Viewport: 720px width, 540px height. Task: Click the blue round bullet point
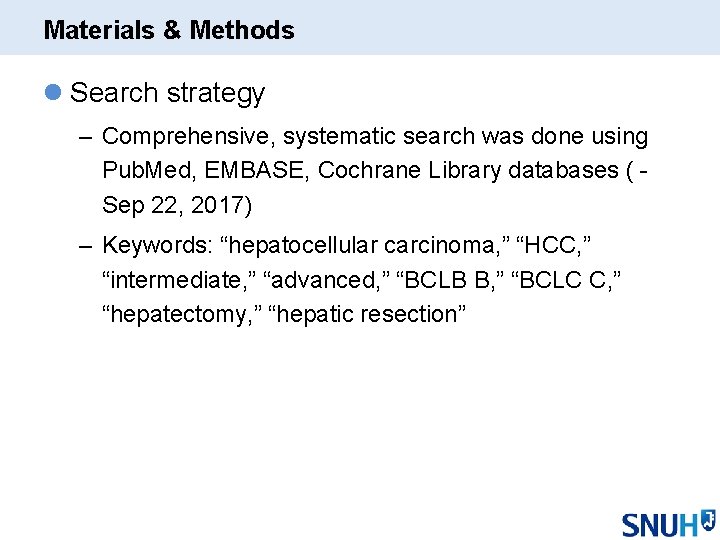pos(53,93)
